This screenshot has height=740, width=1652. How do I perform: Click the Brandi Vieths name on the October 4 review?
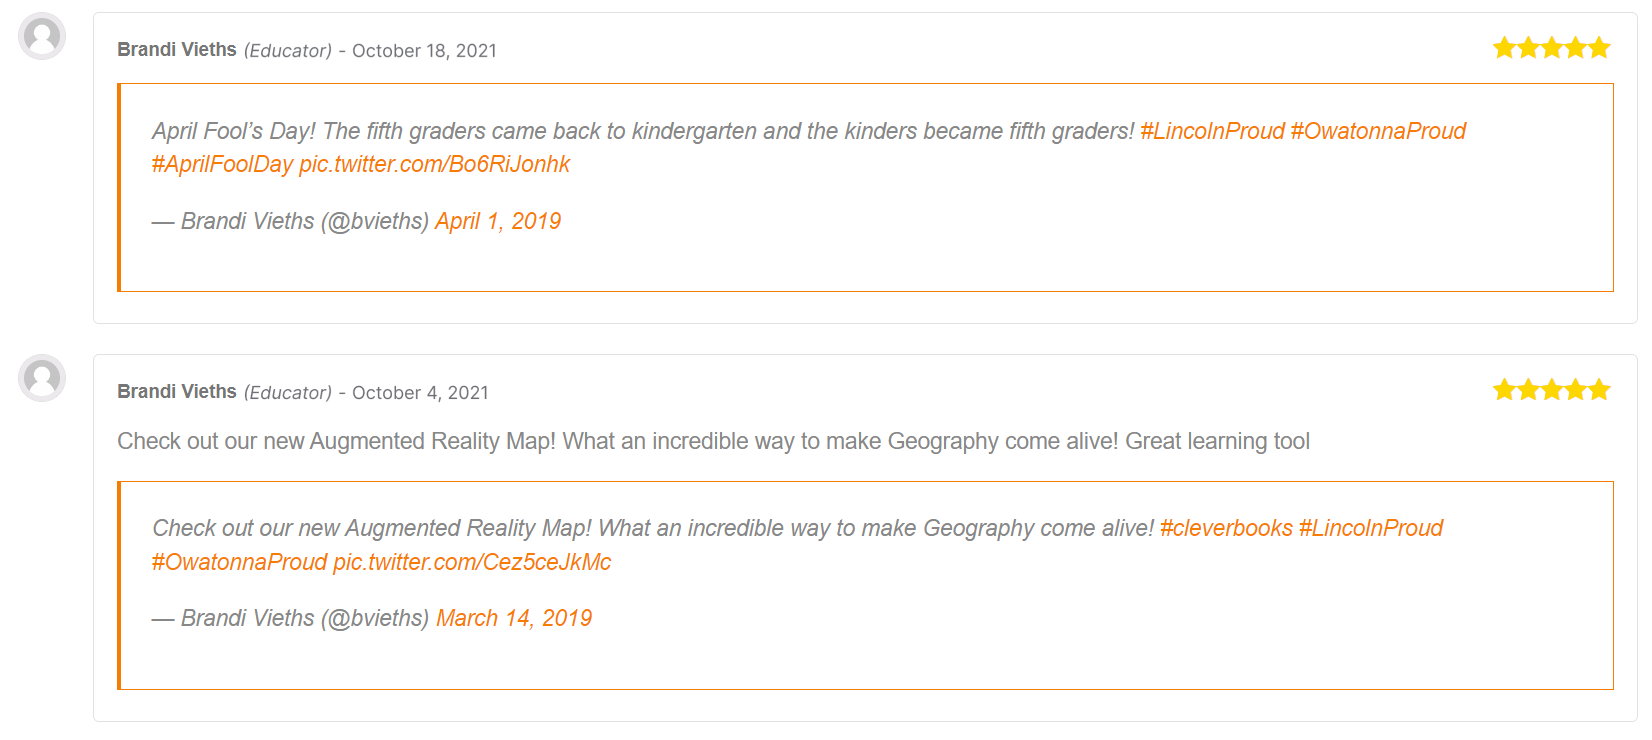click(x=177, y=392)
